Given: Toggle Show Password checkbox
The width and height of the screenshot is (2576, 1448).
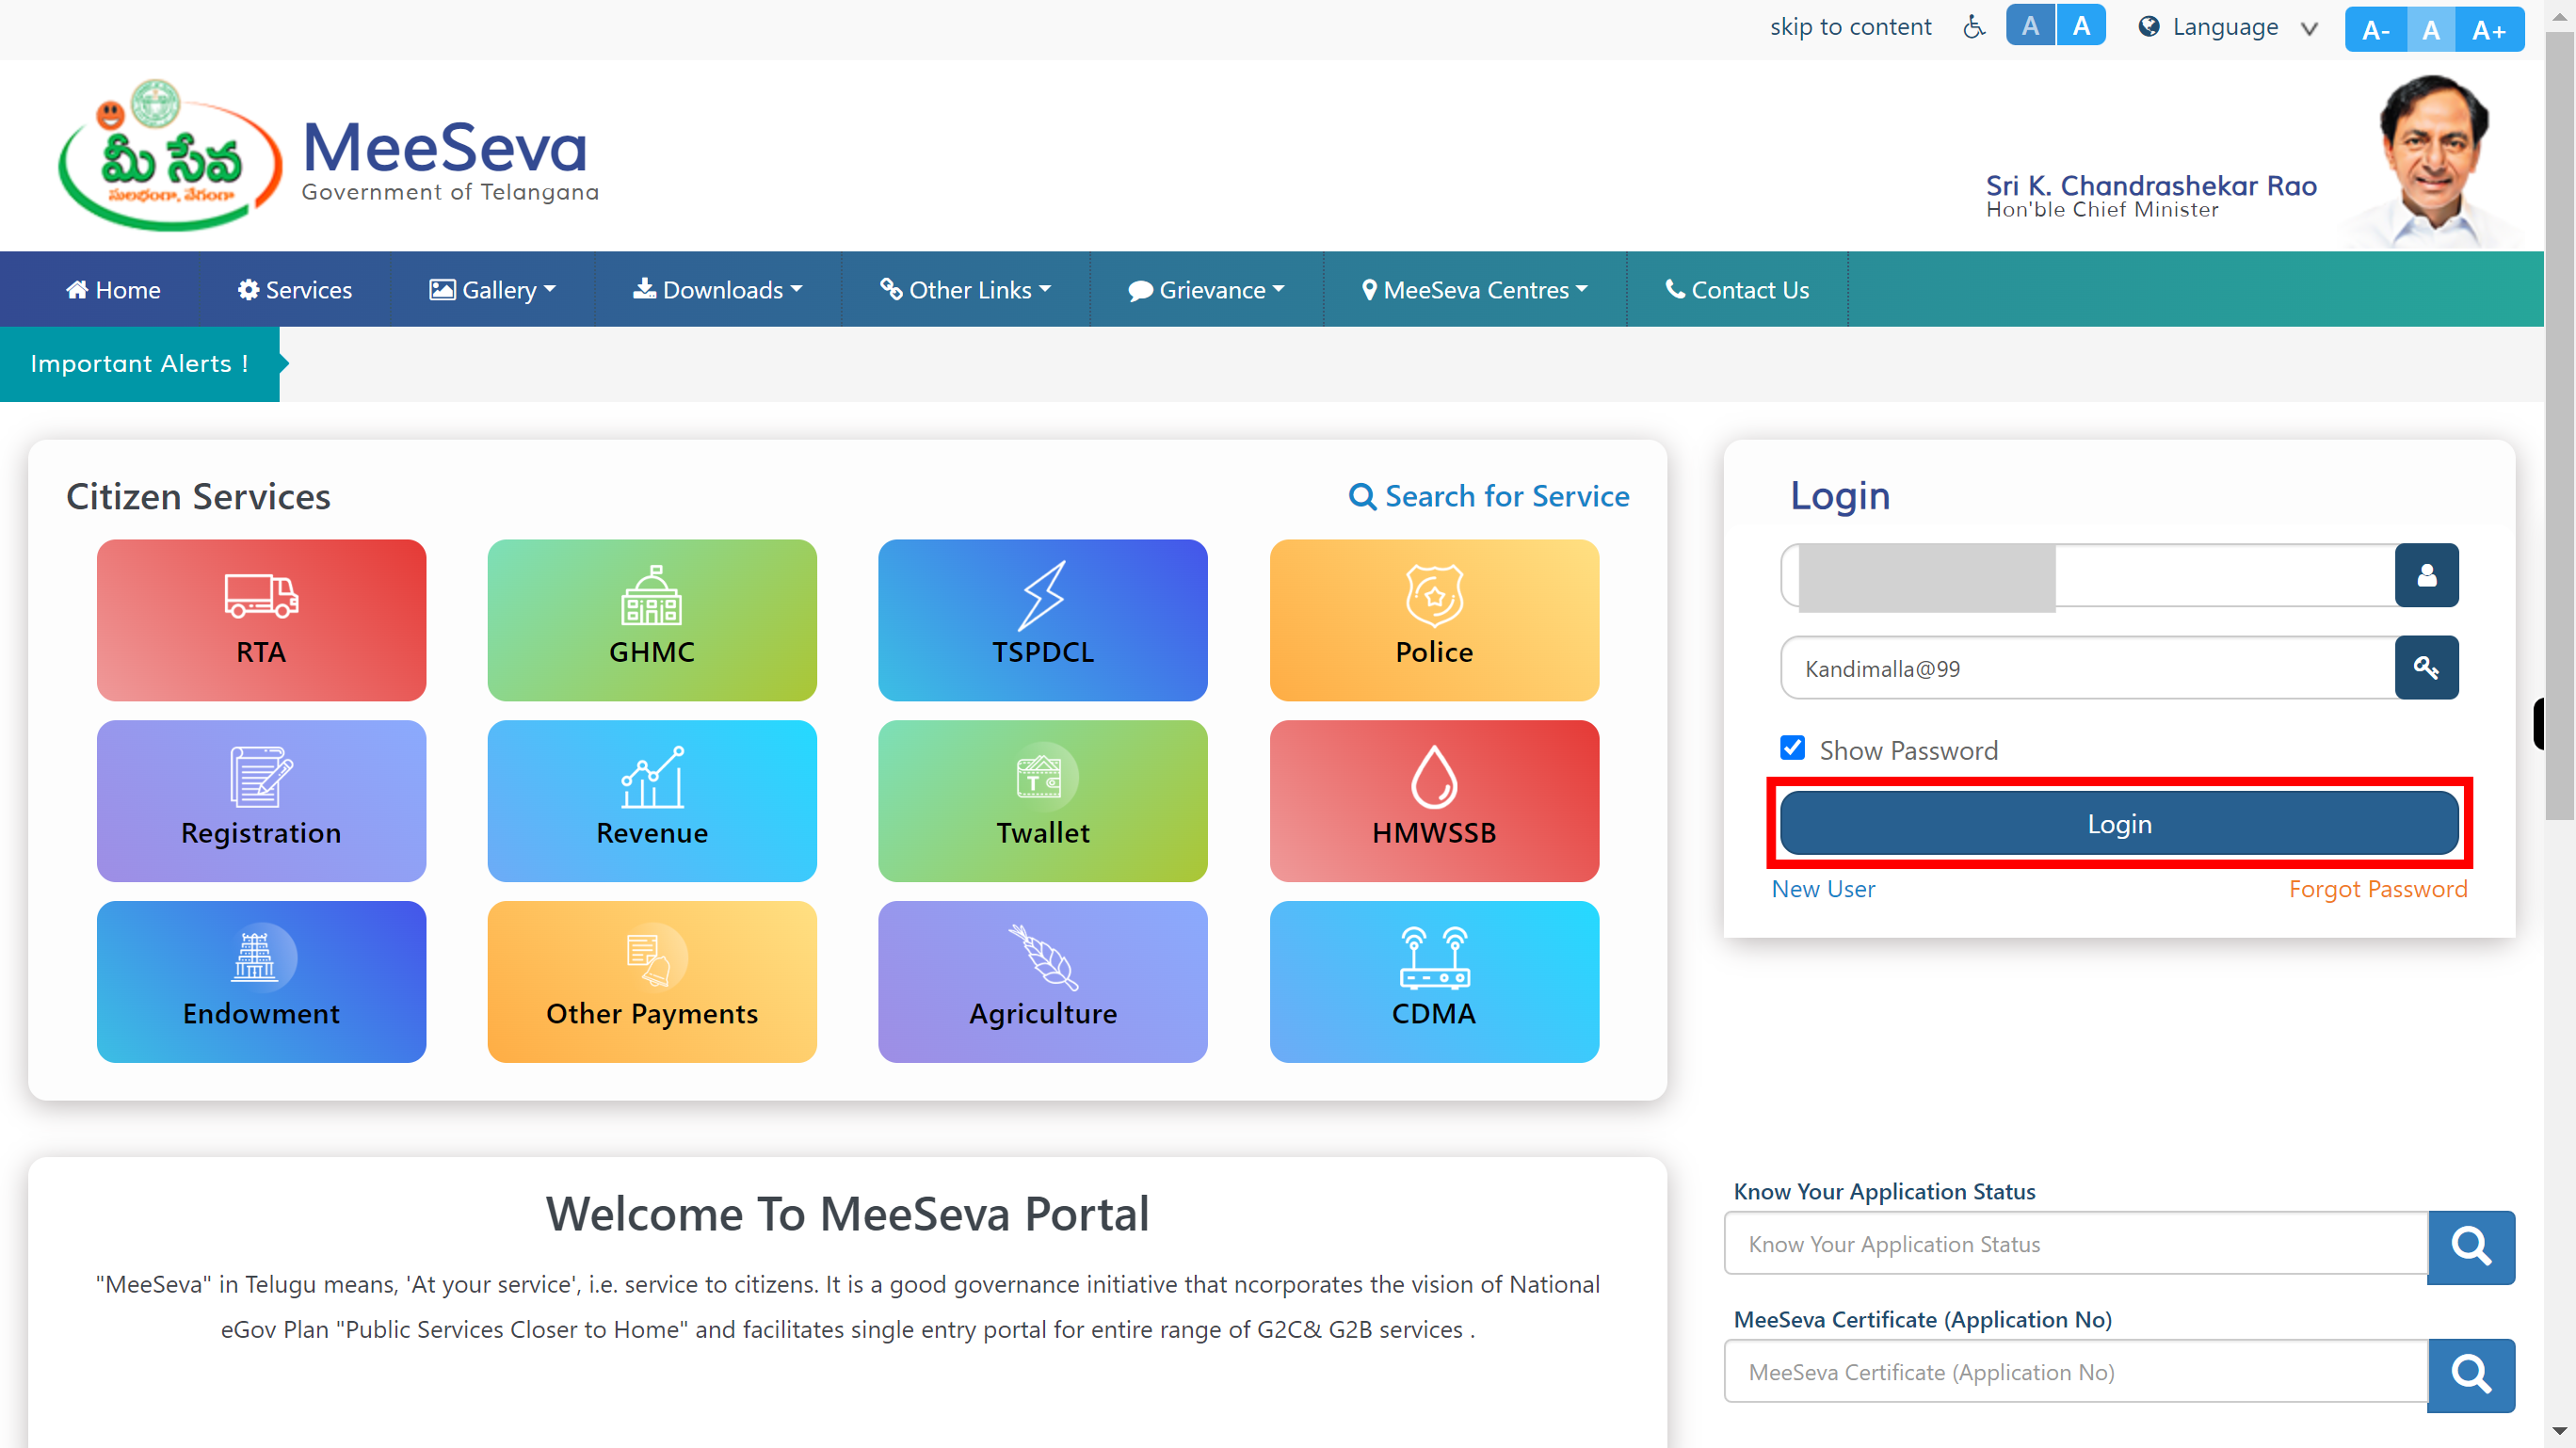Looking at the screenshot, I should tap(1793, 748).
